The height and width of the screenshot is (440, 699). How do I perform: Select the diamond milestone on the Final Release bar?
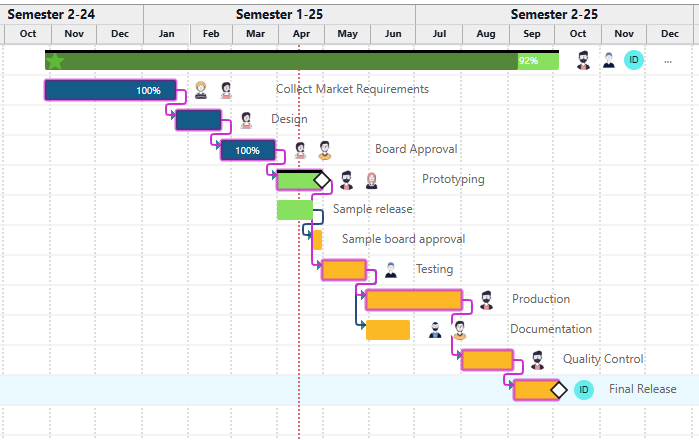click(x=558, y=390)
